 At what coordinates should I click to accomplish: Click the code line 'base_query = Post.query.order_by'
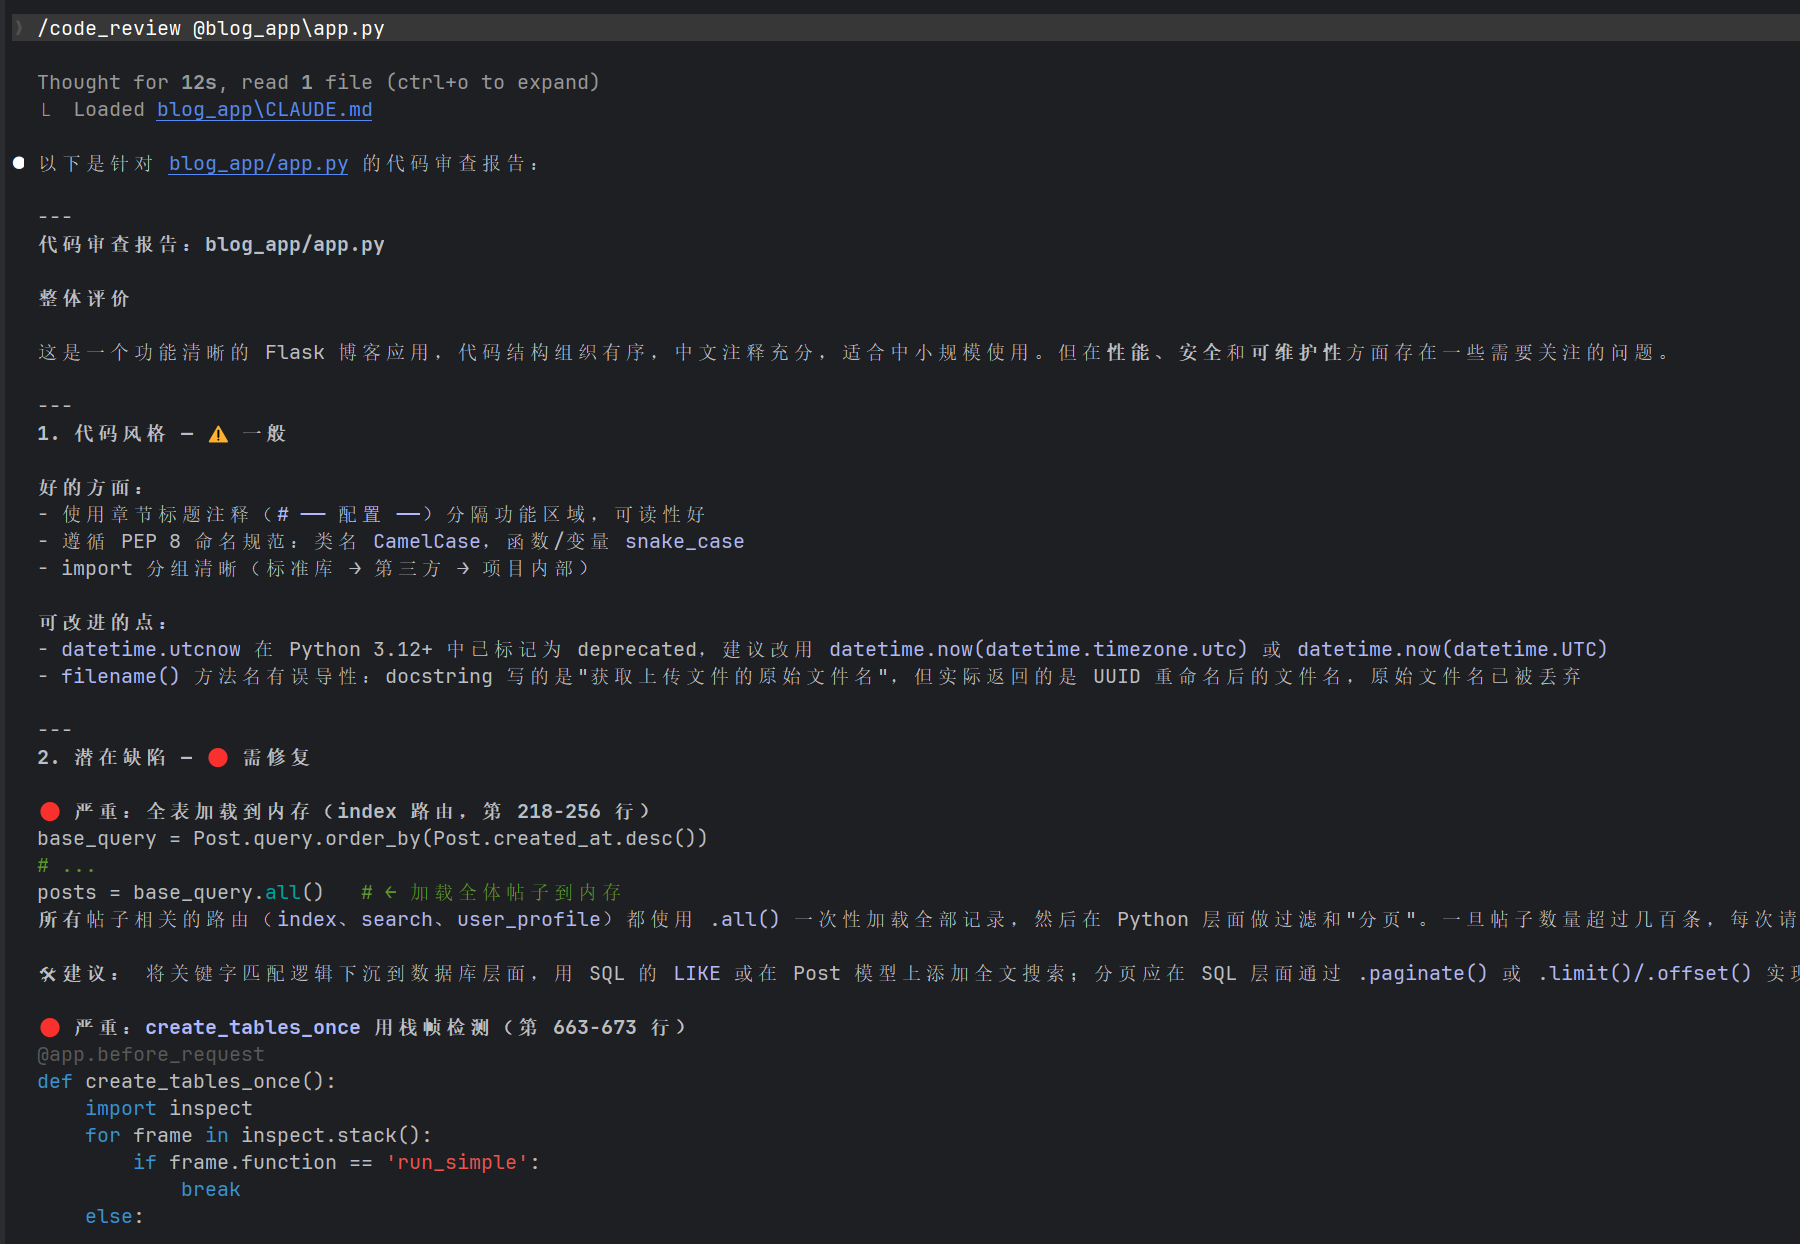tap(372, 839)
